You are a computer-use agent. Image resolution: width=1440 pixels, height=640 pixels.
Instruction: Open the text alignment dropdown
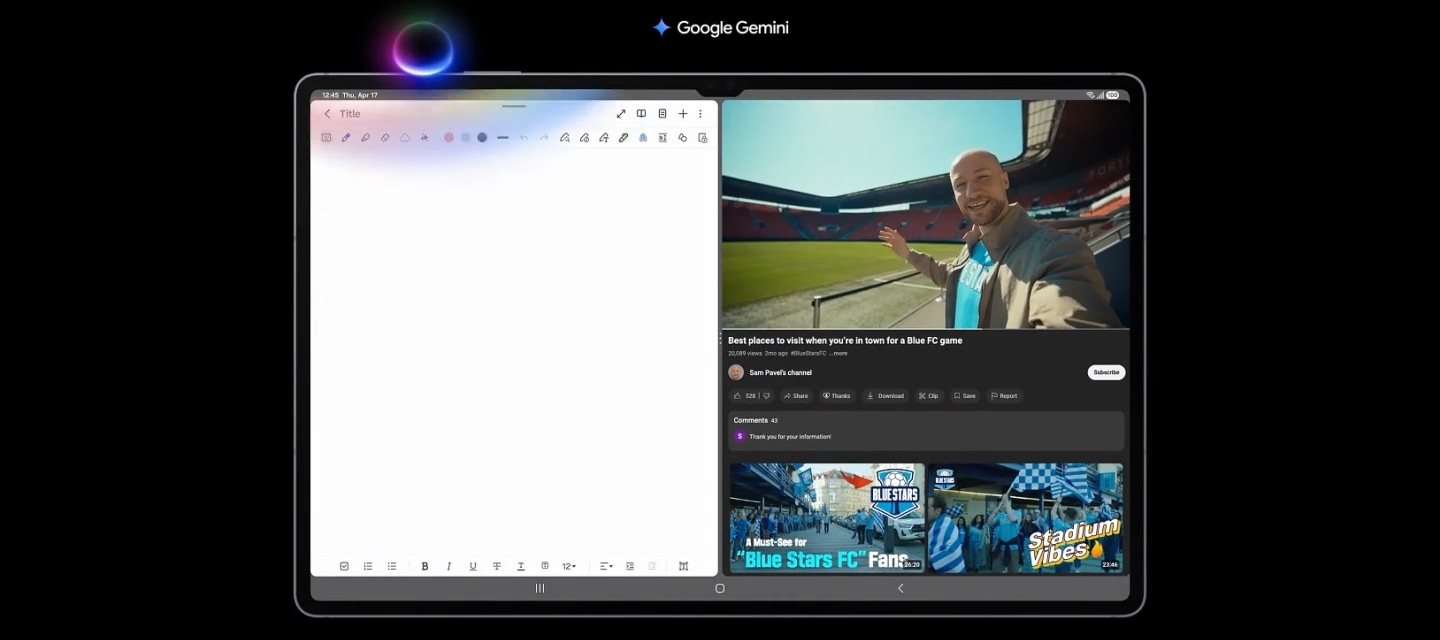(606, 566)
